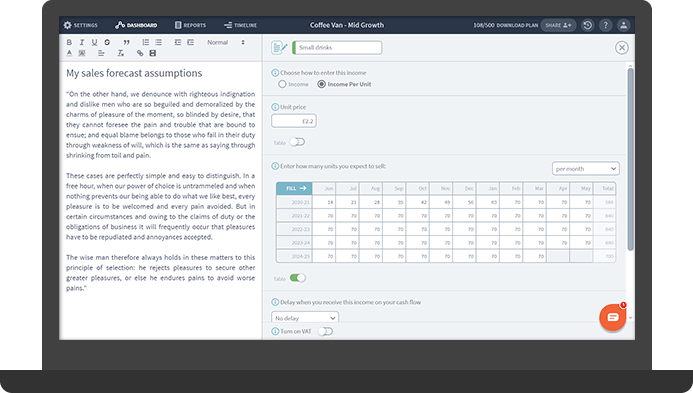Select the Income radio option
693x393 pixels.
(x=282, y=84)
